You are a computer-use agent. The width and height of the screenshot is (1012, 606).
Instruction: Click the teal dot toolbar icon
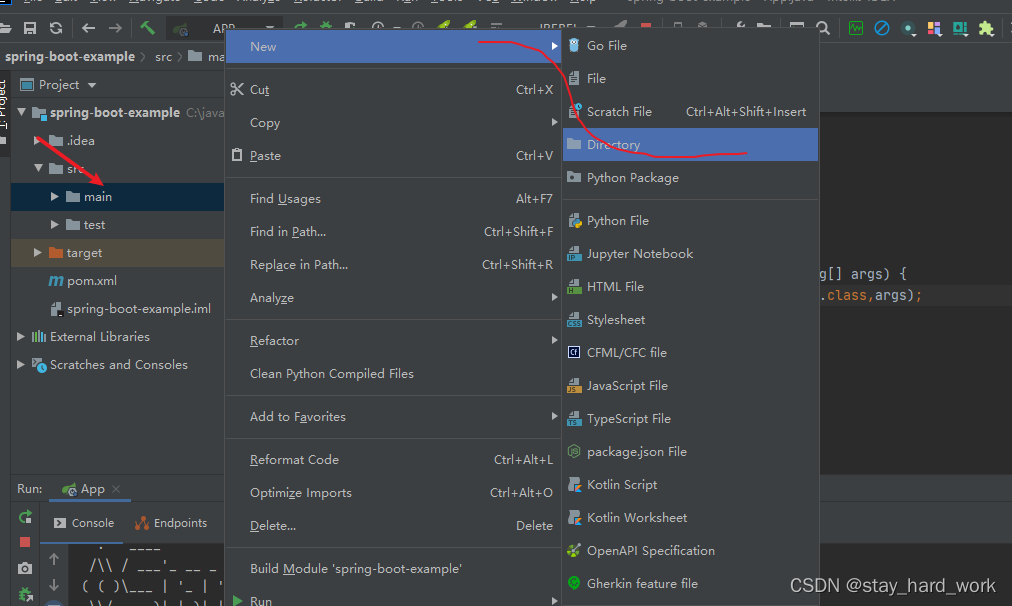click(909, 29)
